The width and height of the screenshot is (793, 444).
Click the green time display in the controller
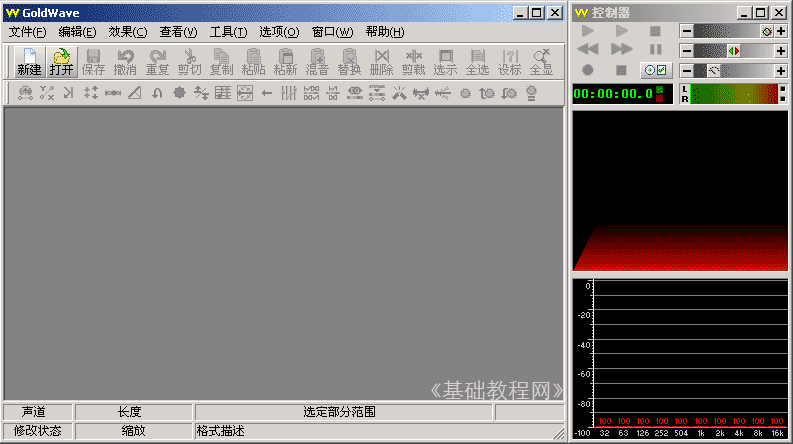[613, 93]
